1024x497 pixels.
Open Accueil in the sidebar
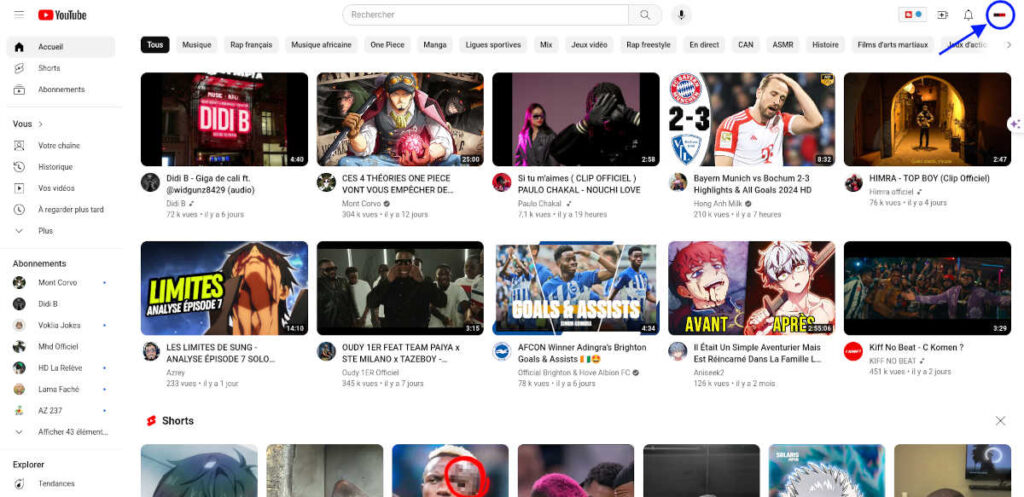point(61,47)
